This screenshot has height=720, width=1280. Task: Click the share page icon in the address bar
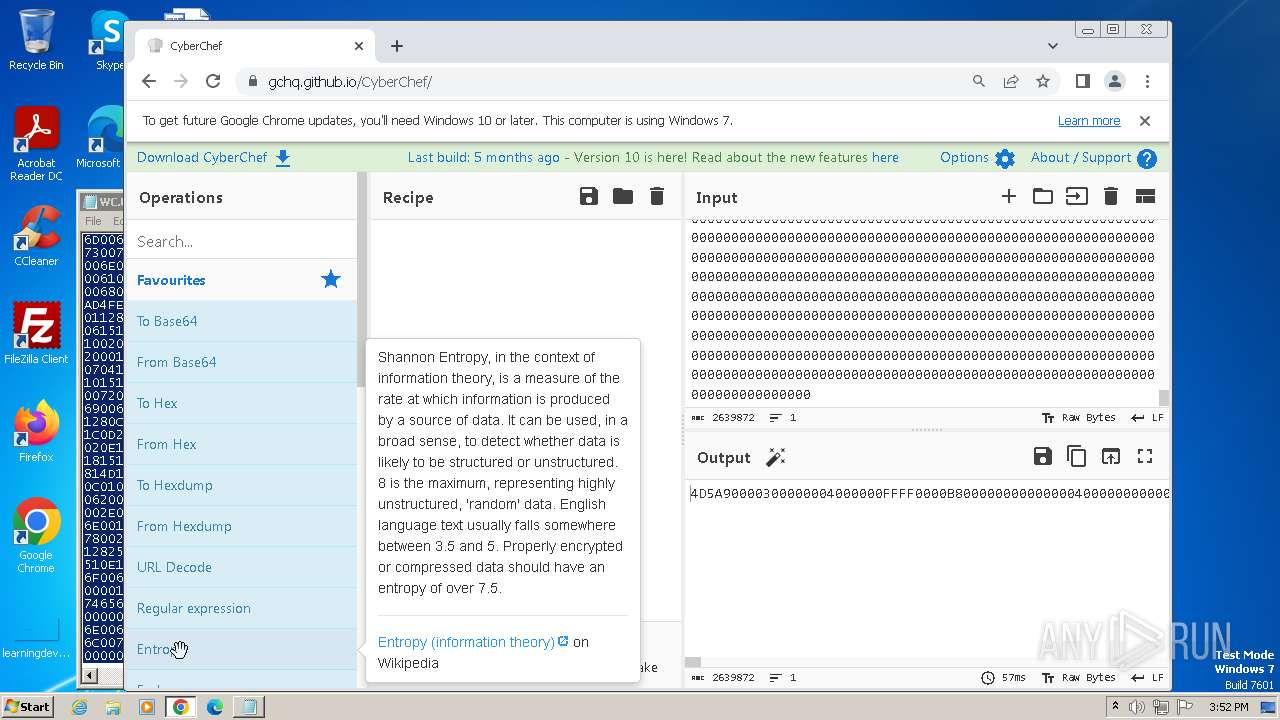(1011, 82)
